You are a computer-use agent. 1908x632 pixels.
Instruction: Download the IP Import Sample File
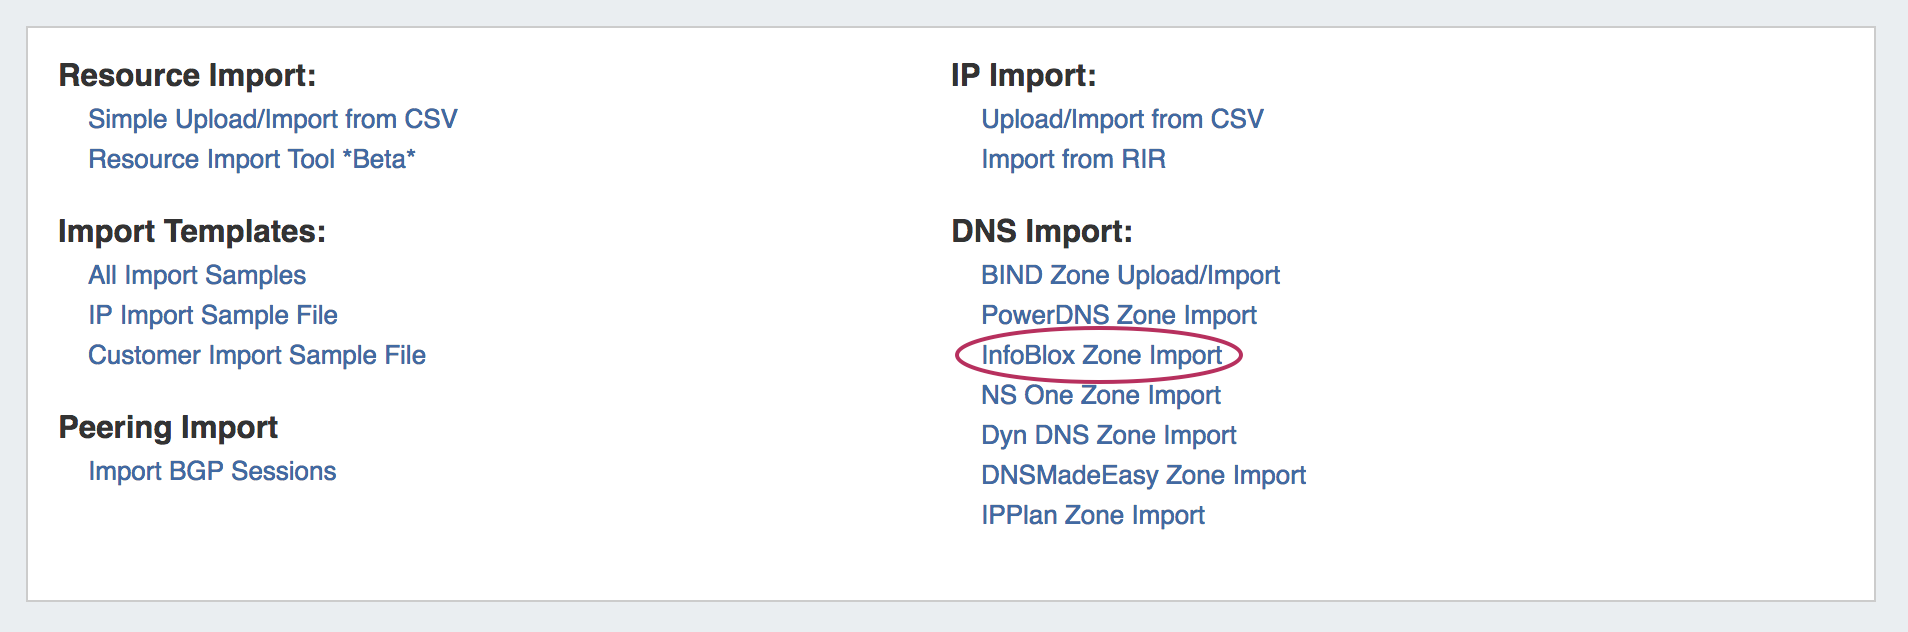pyautogui.click(x=212, y=315)
